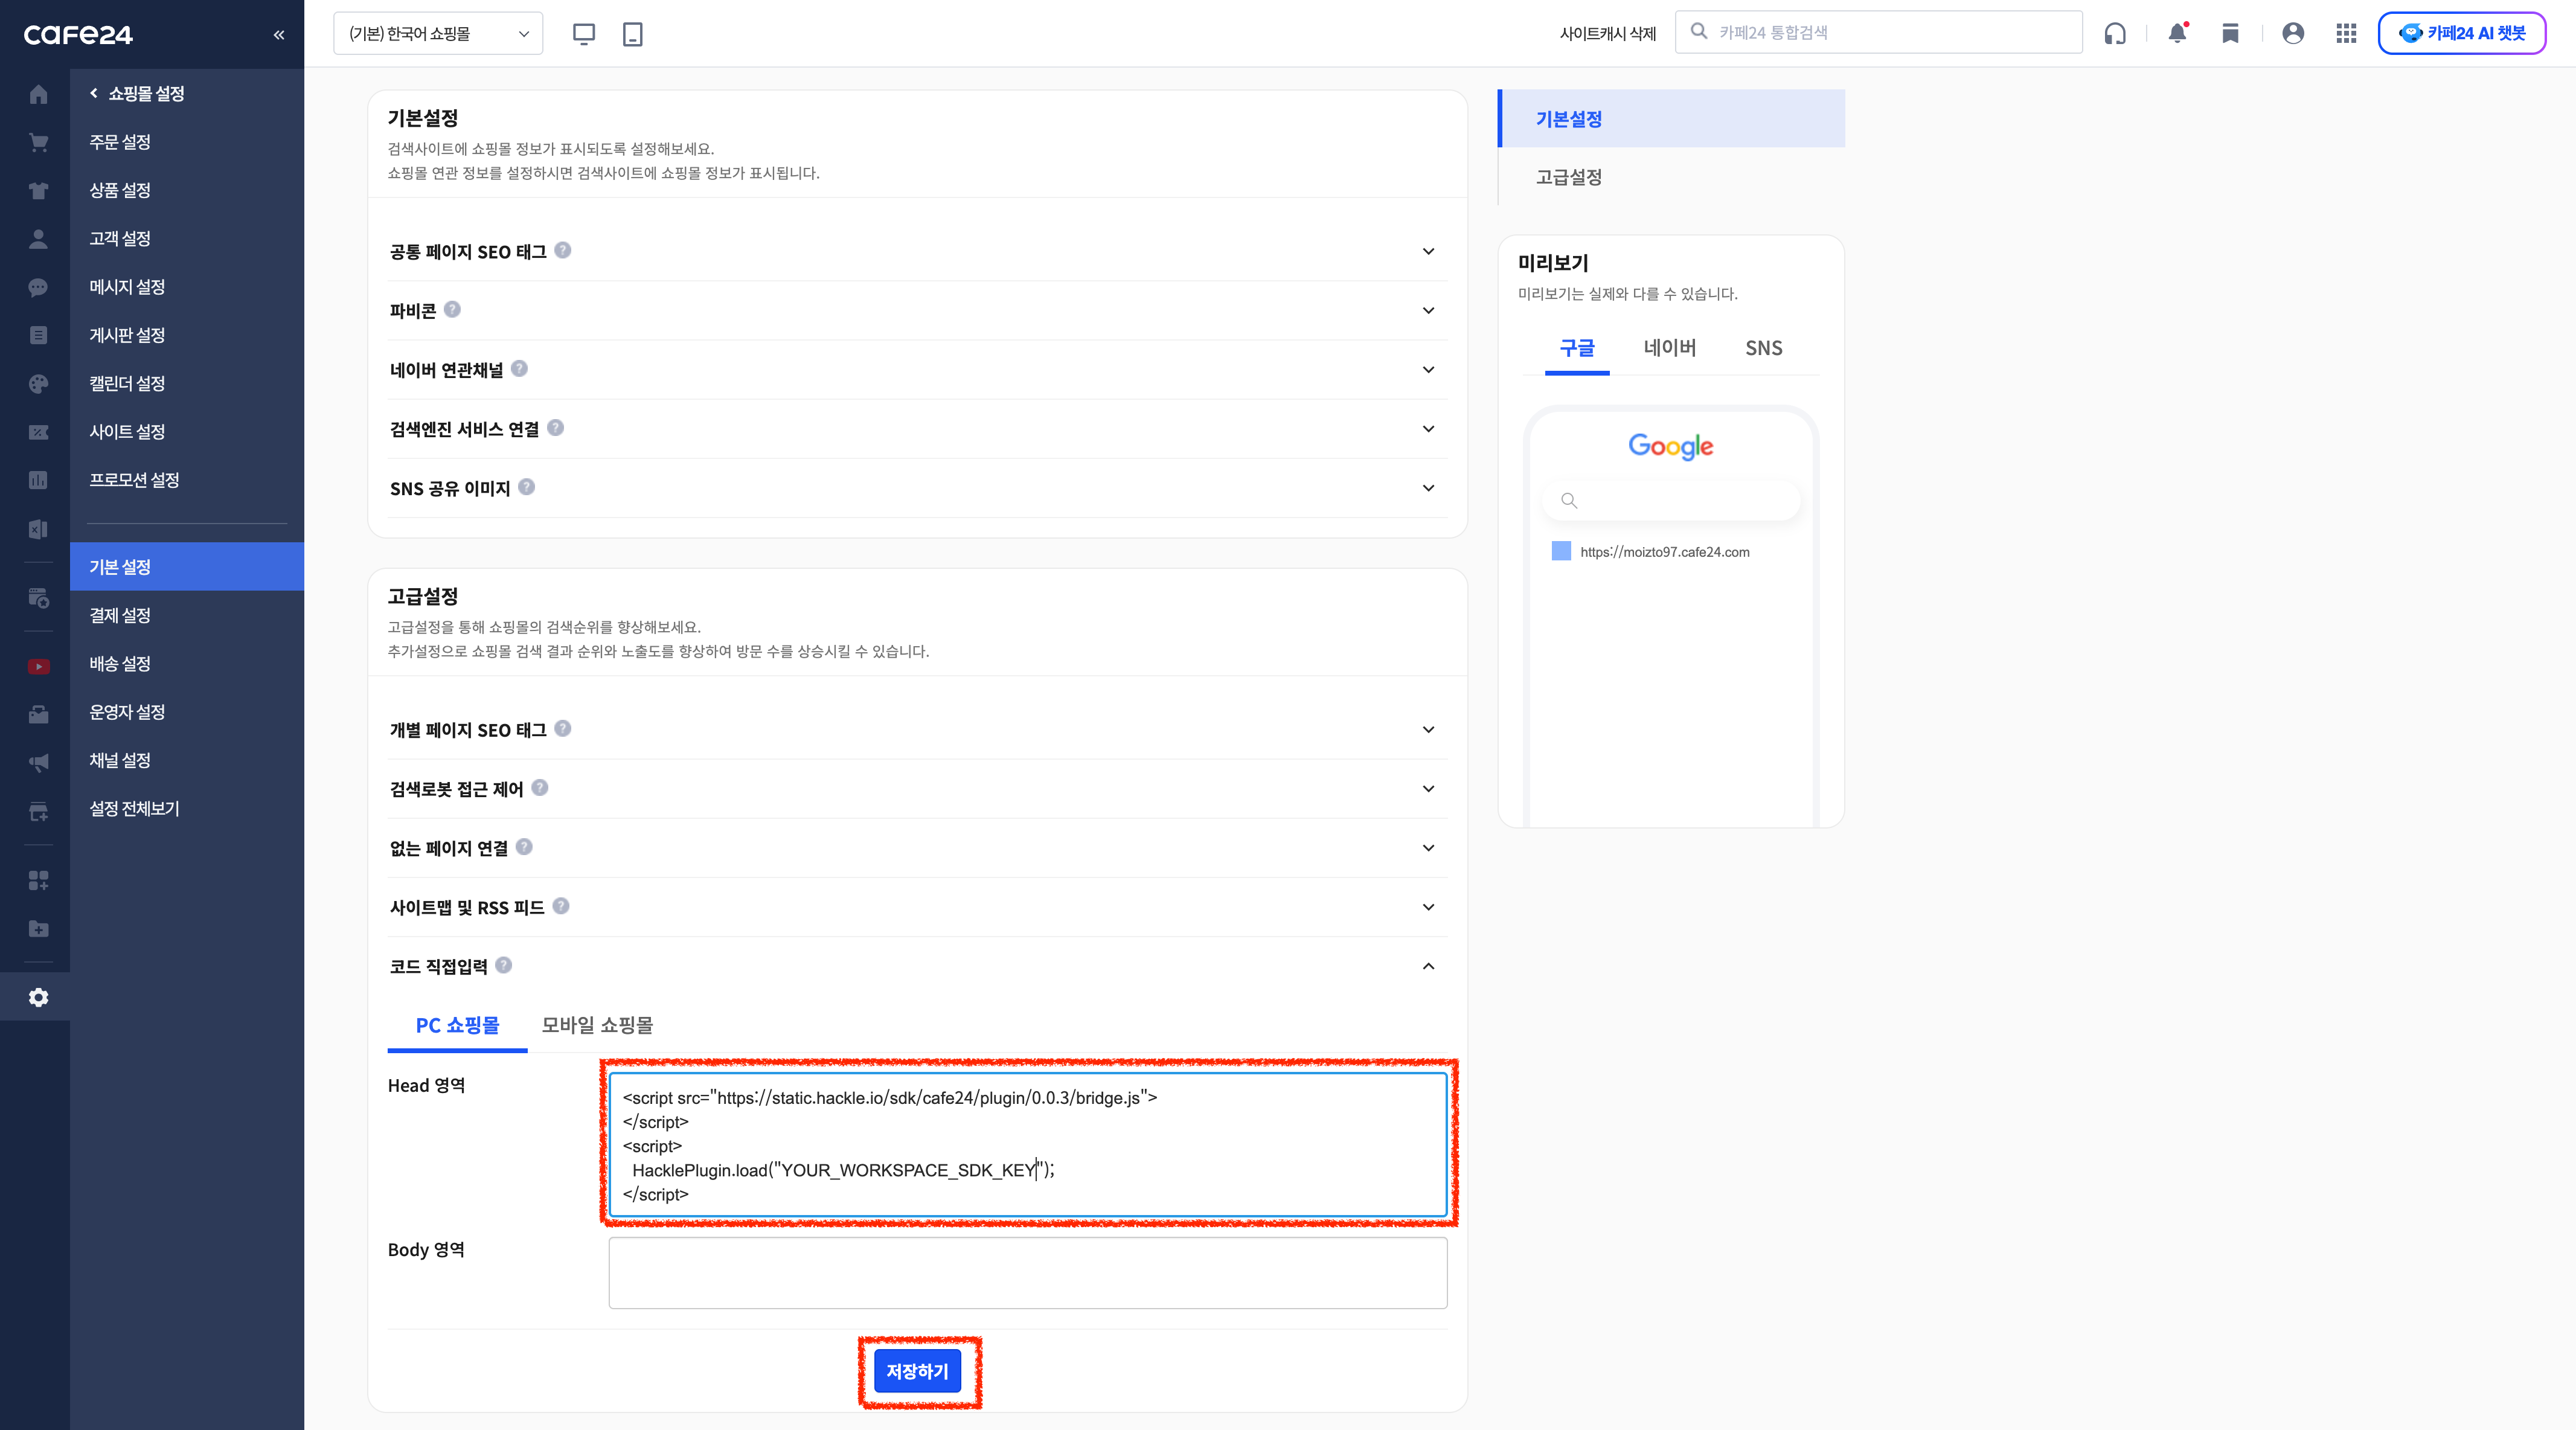Switch to PC desktop preview icon

tap(584, 34)
